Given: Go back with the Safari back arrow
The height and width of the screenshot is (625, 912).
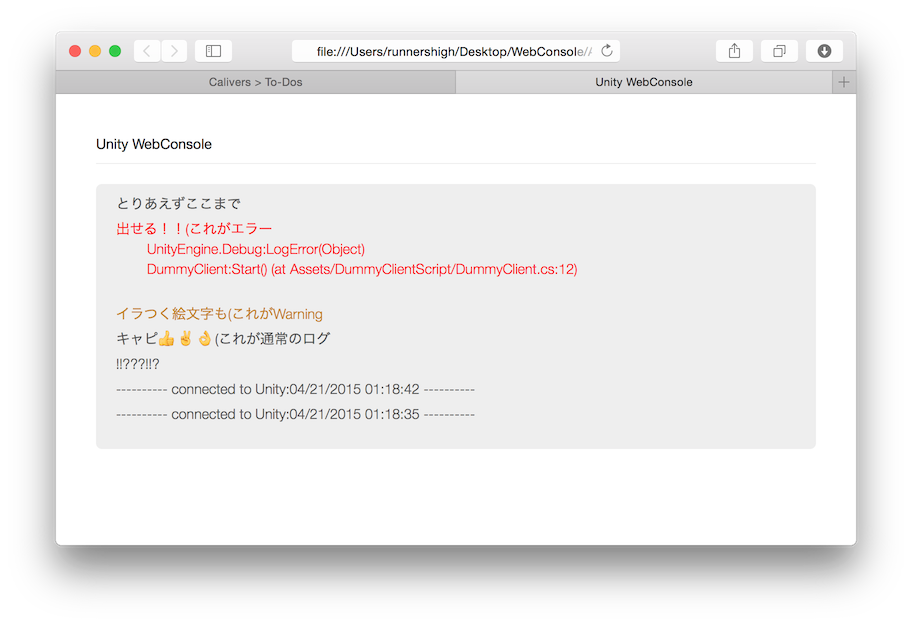Looking at the screenshot, I should [x=147, y=51].
